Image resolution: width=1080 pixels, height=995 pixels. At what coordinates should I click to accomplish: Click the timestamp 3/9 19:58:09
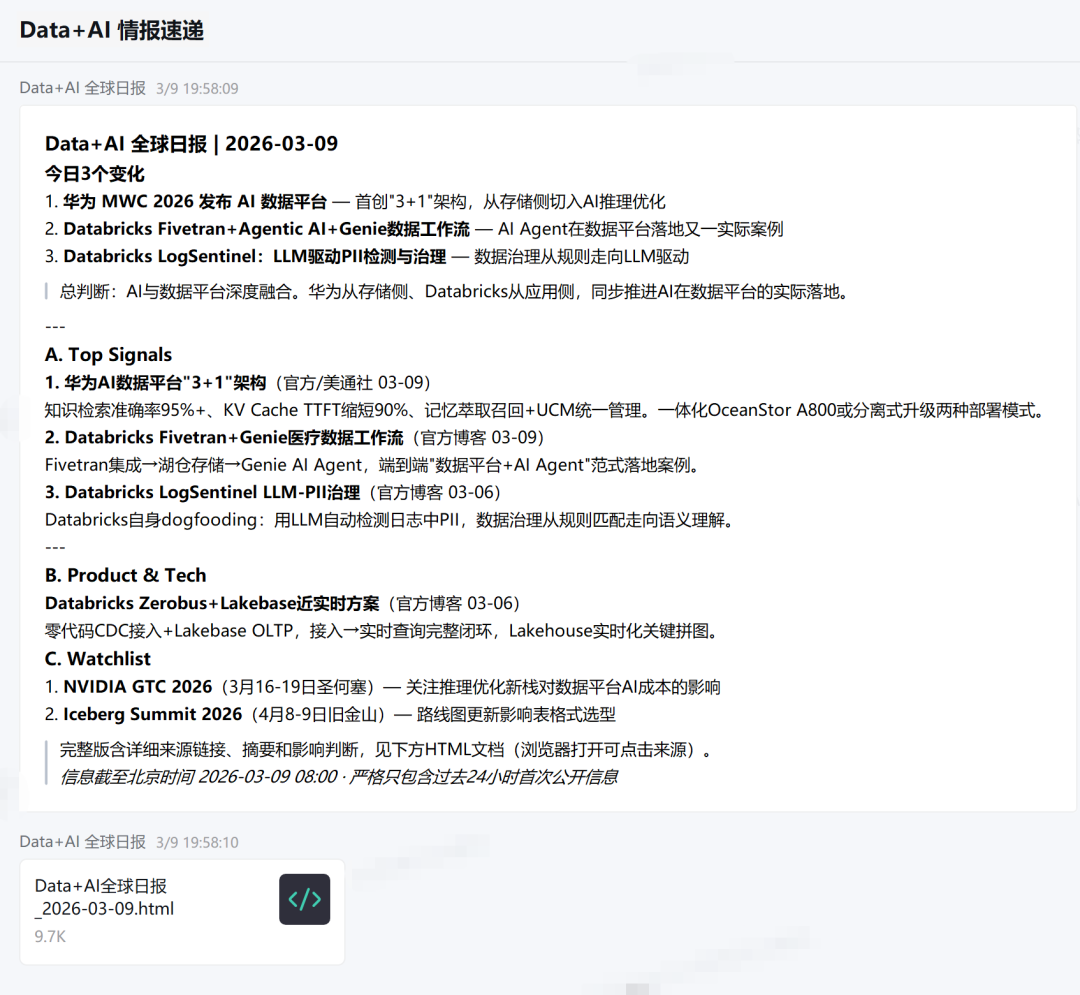(x=197, y=89)
